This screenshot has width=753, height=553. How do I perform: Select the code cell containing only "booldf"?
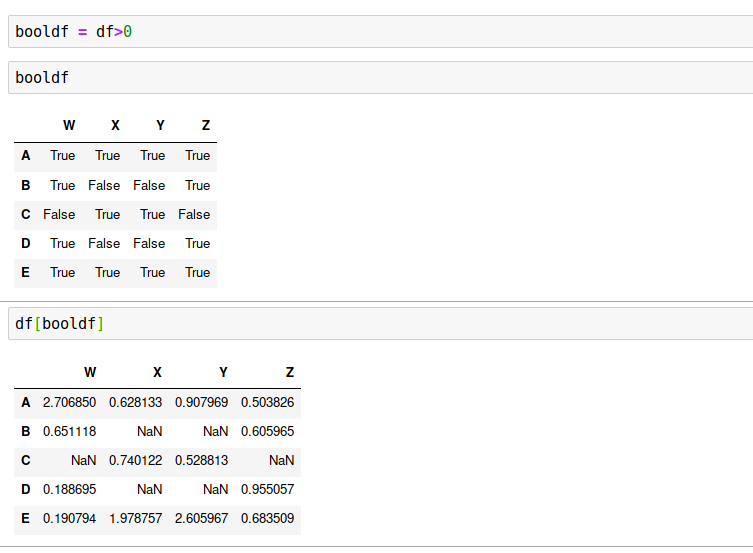[x=380, y=78]
